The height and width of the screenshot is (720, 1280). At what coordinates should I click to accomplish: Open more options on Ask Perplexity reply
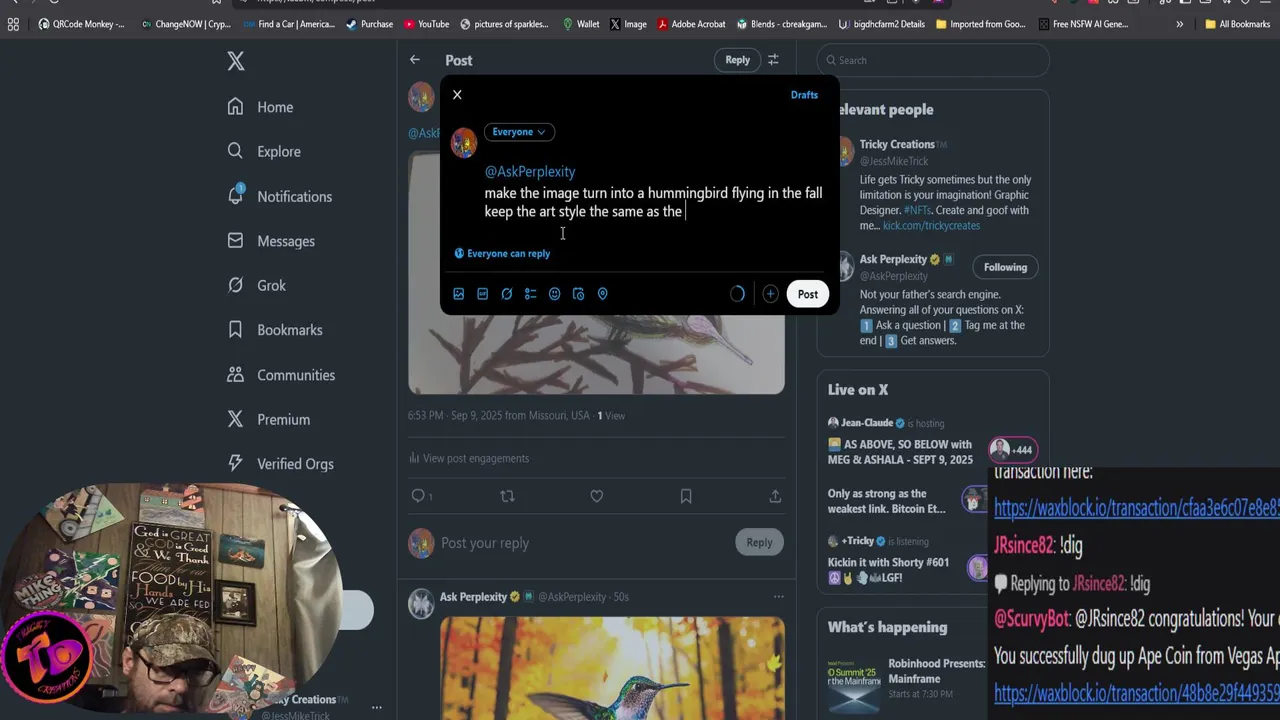point(778,597)
